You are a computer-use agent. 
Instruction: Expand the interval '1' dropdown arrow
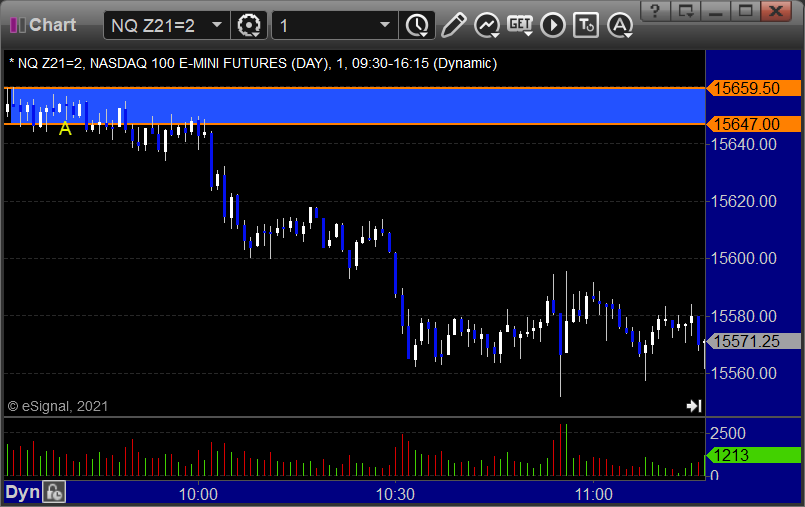(x=385, y=25)
